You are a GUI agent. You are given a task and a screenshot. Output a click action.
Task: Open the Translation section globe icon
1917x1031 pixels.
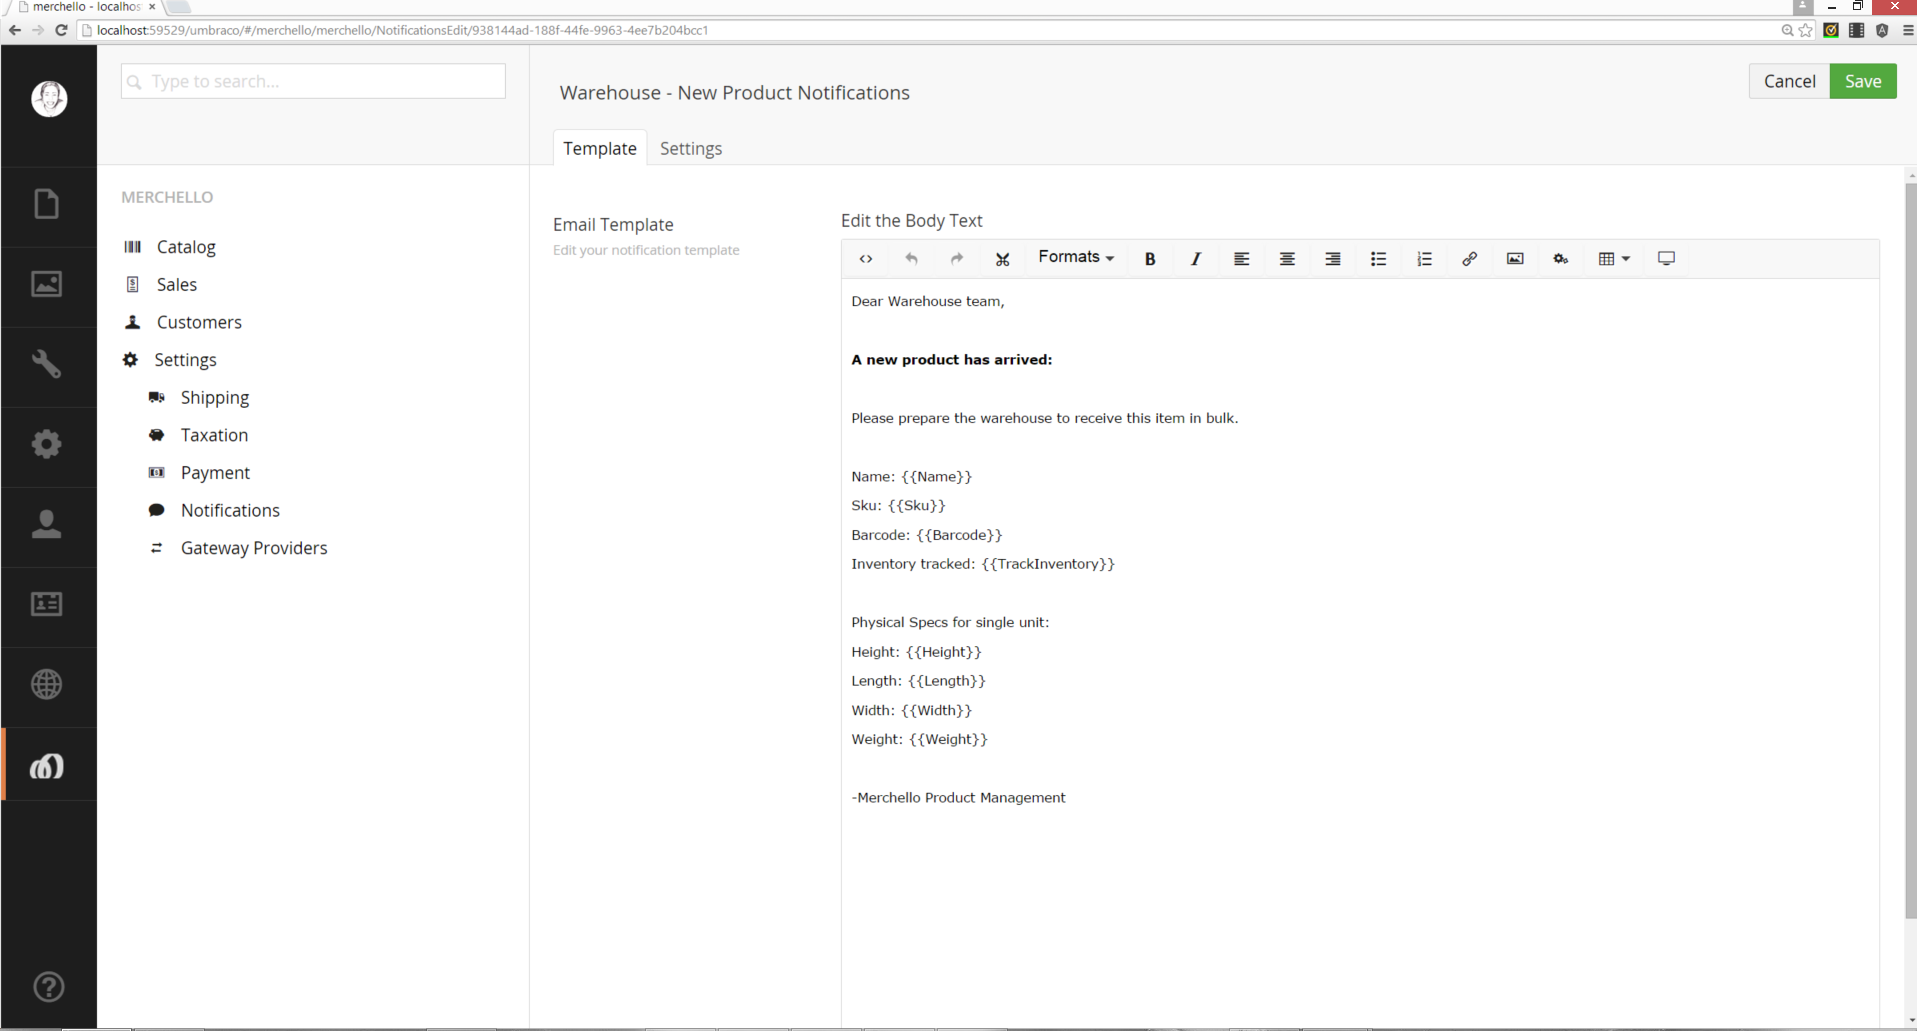coord(47,684)
